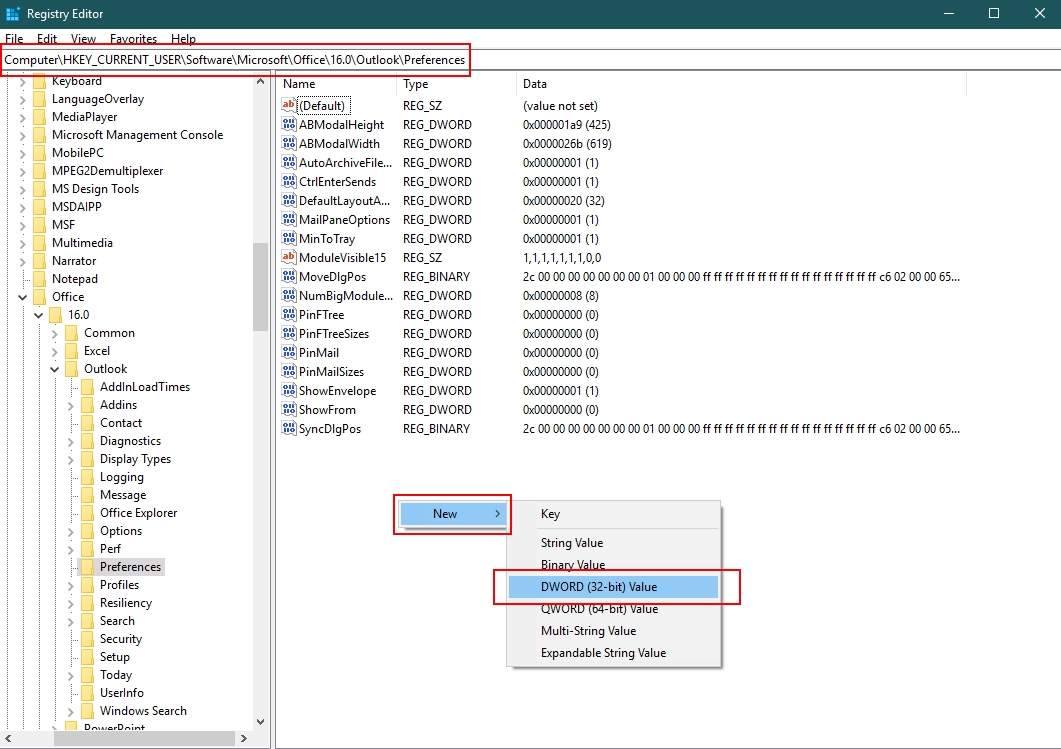Viewport: 1061px width, 749px height.
Task: Click the Data column header
Action: (535, 84)
